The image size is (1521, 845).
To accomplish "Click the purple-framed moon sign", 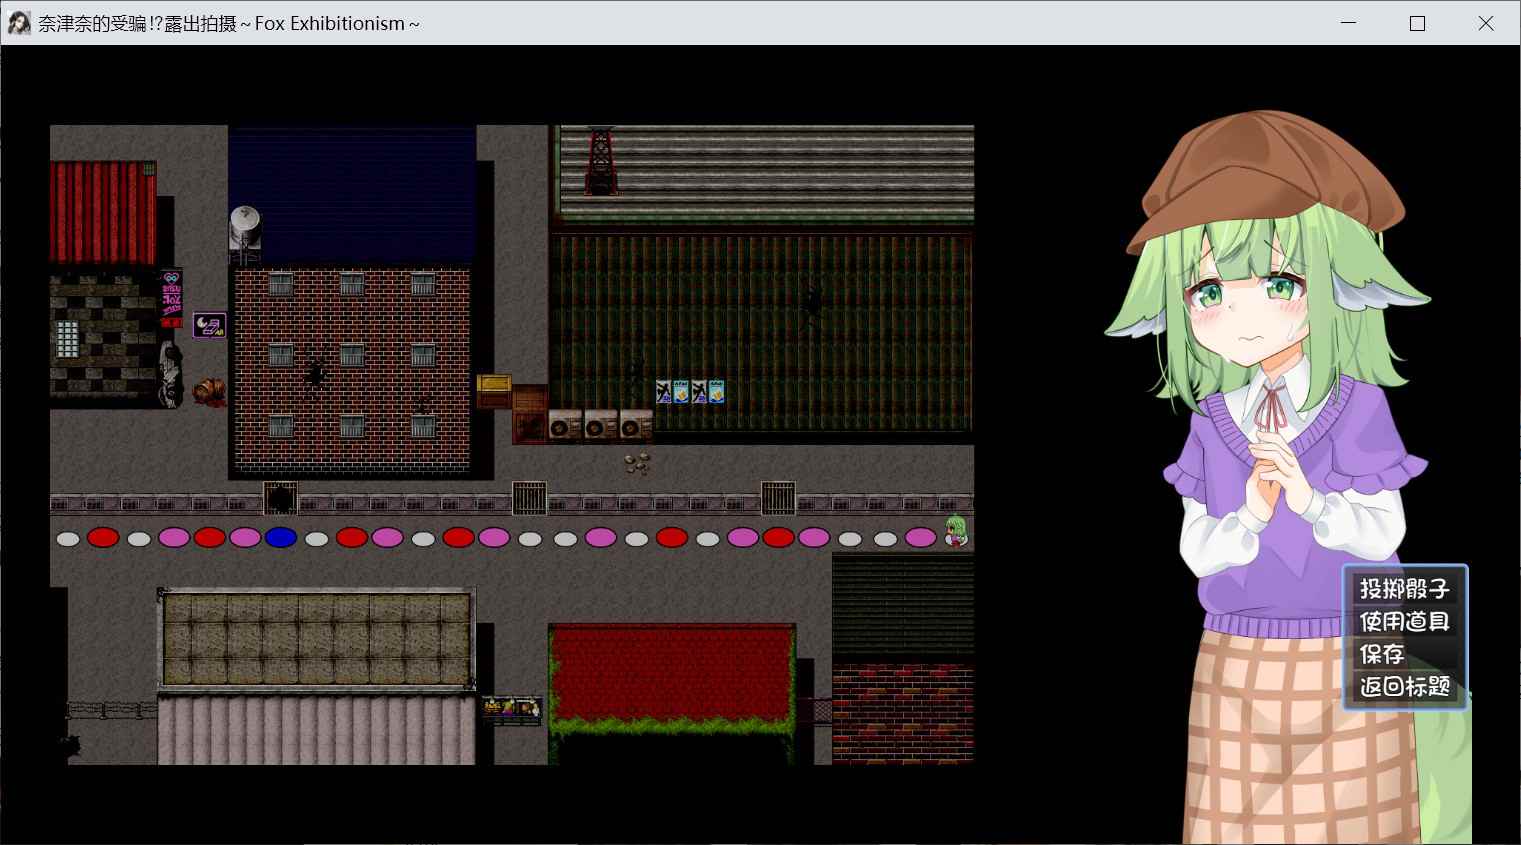I will tap(209, 325).
